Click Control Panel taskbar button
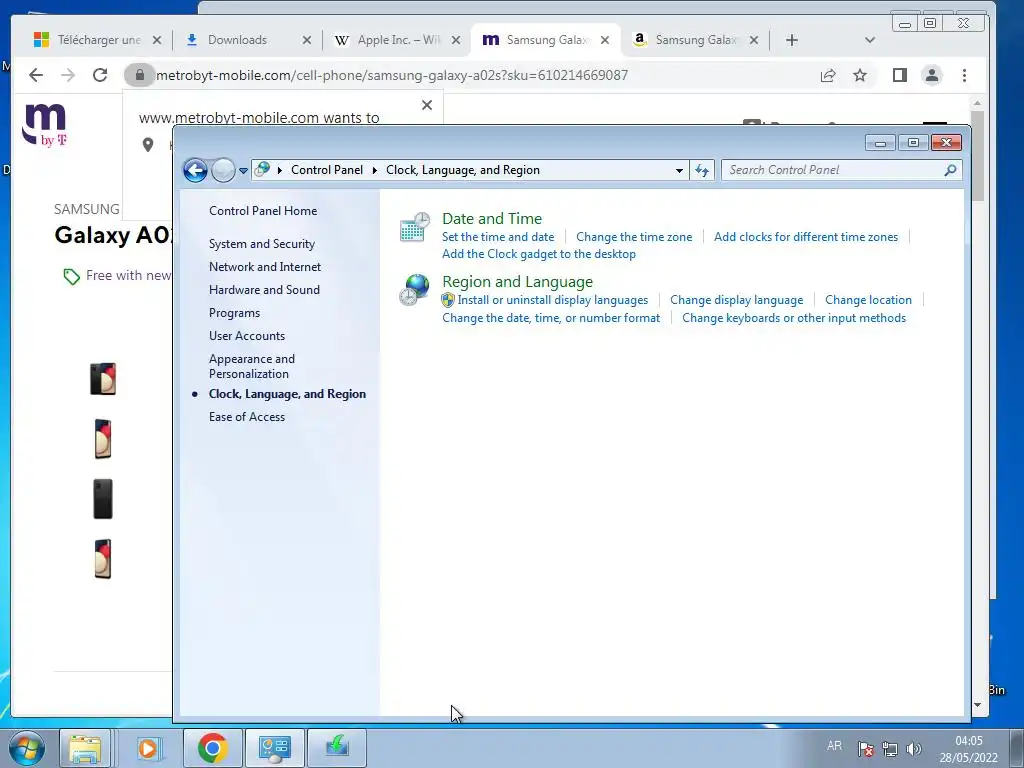Image resolution: width=1024 pixels, height=768 pixels. coord(274,748)
